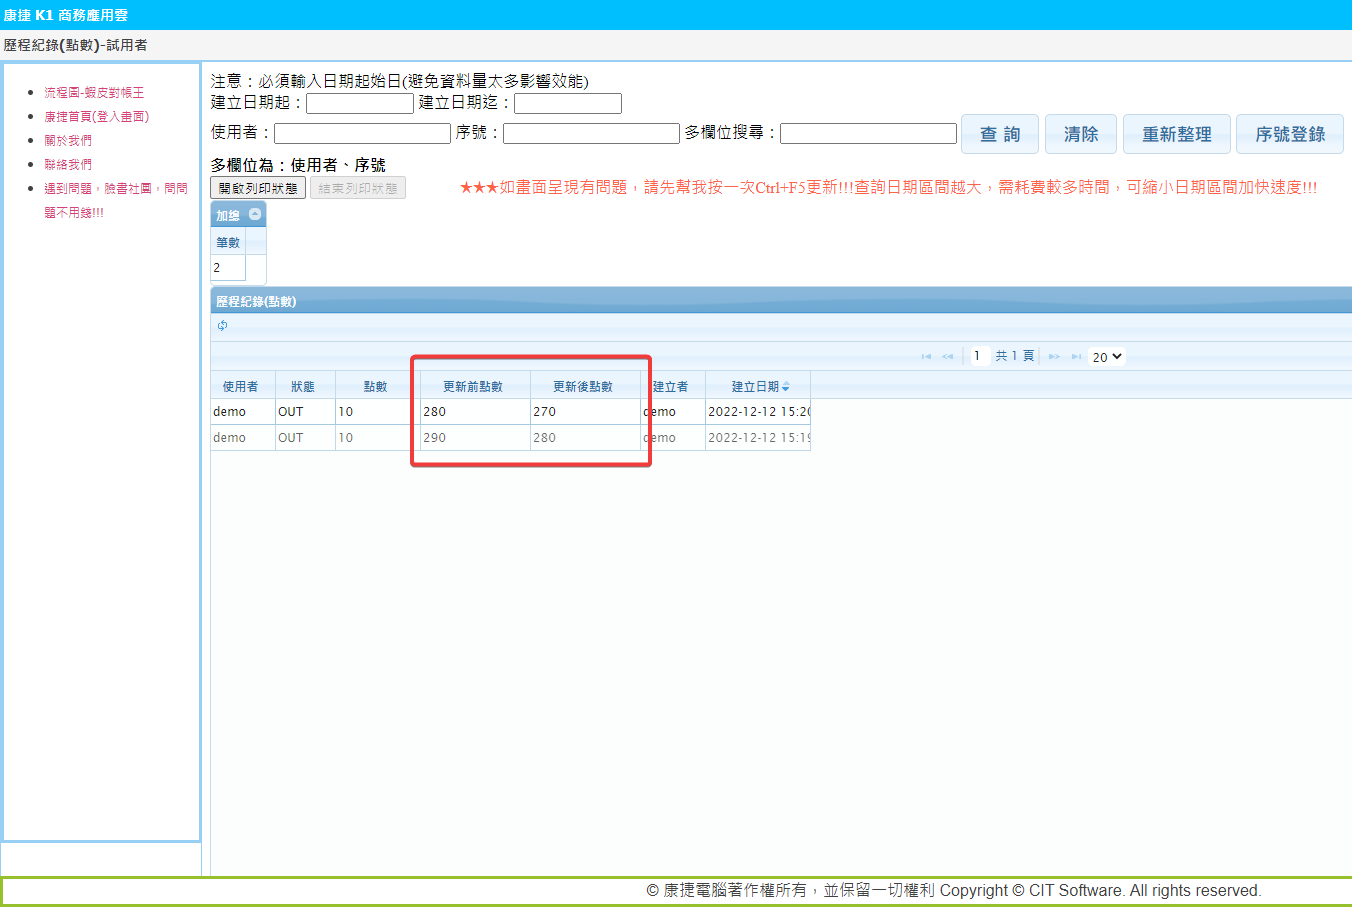Click the 更新前點數 column header
The height and width of the screenshot is (907, 1352).
click(473, 386)
